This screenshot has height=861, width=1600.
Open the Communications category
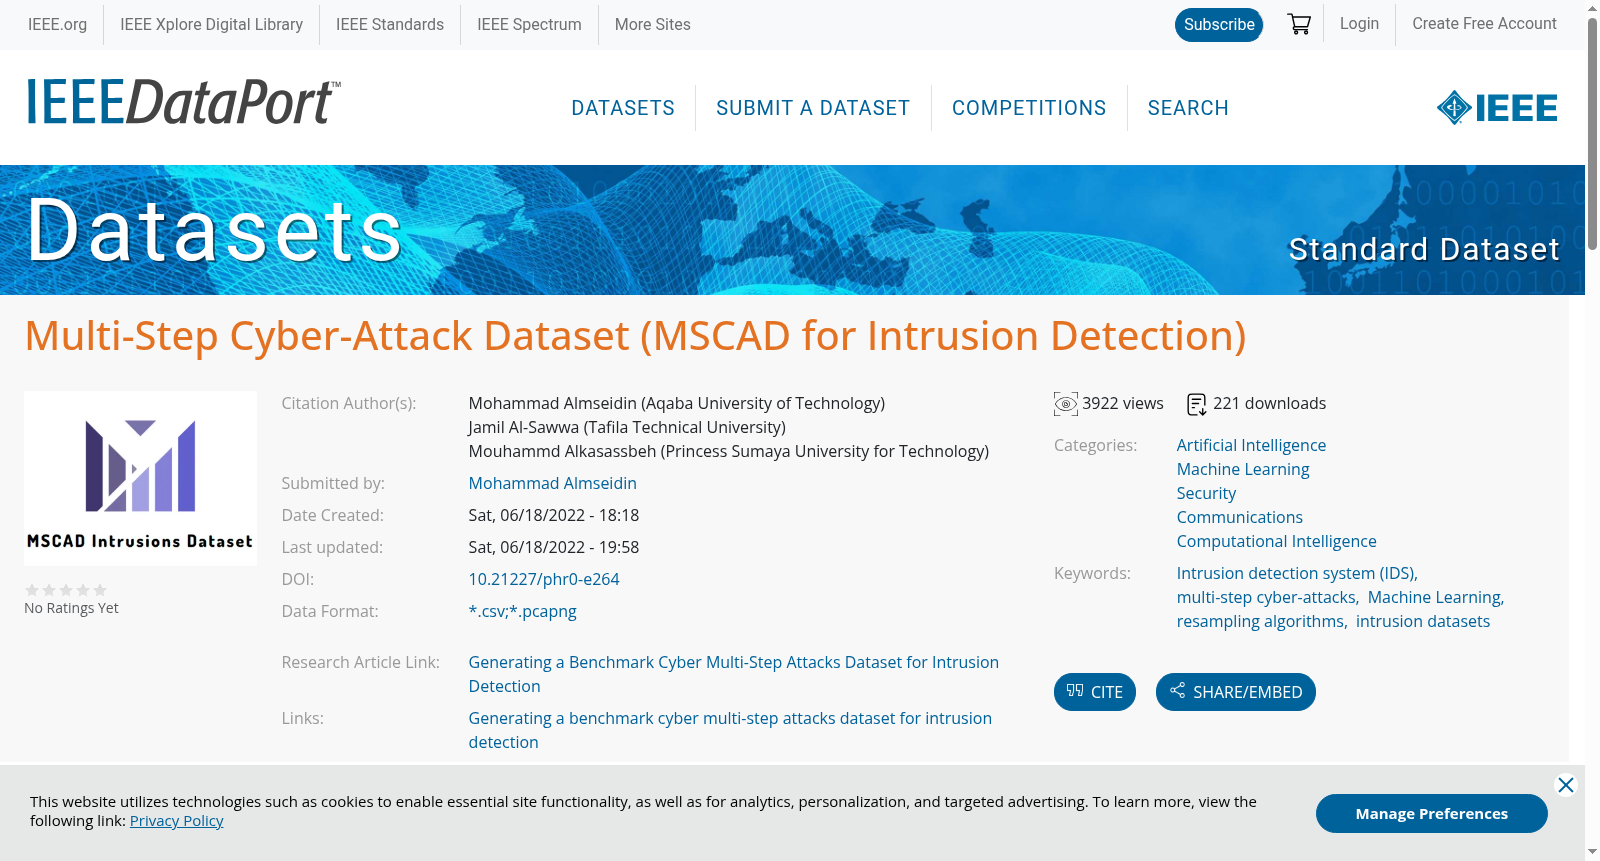[x=1240, y=517]
